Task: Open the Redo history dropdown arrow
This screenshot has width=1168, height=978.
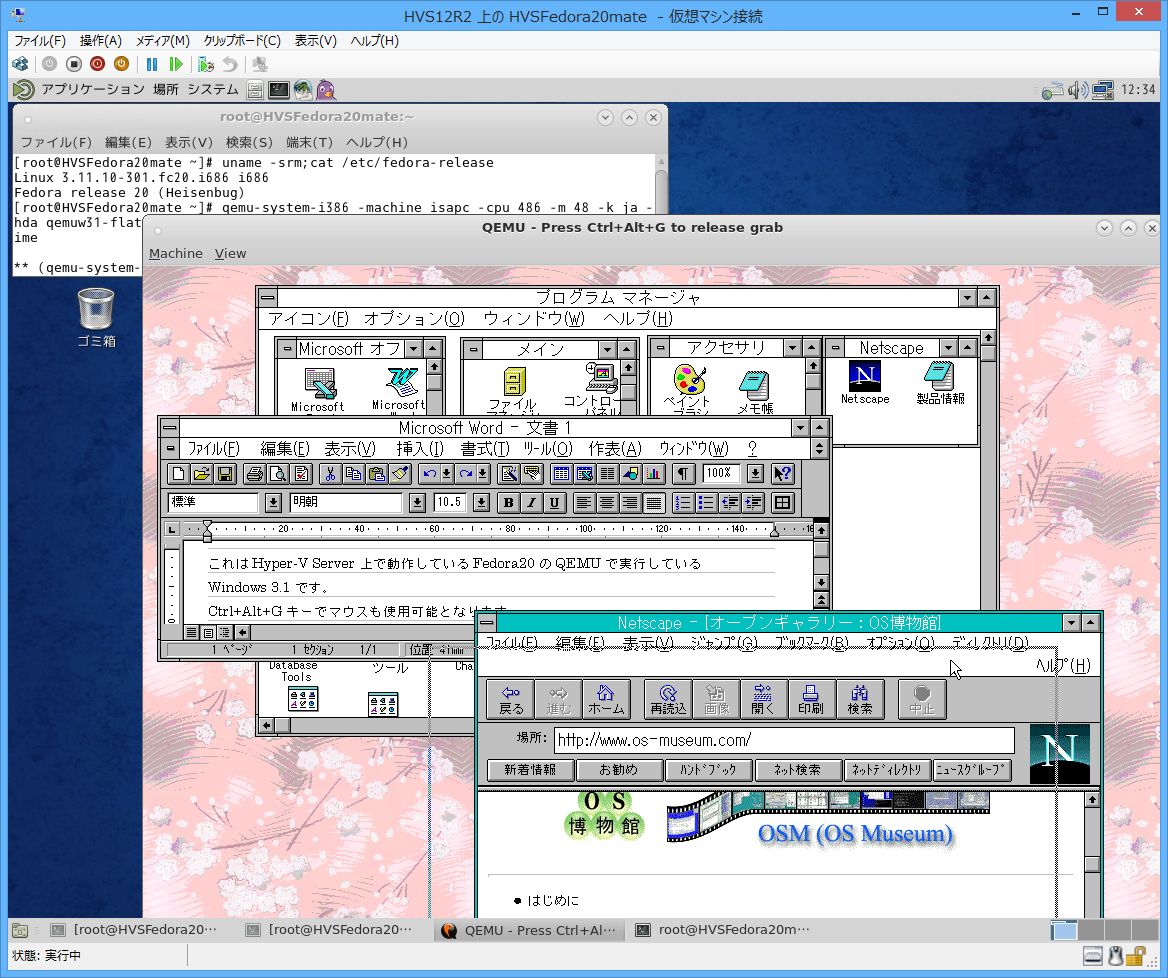Action: click(483, 474)
